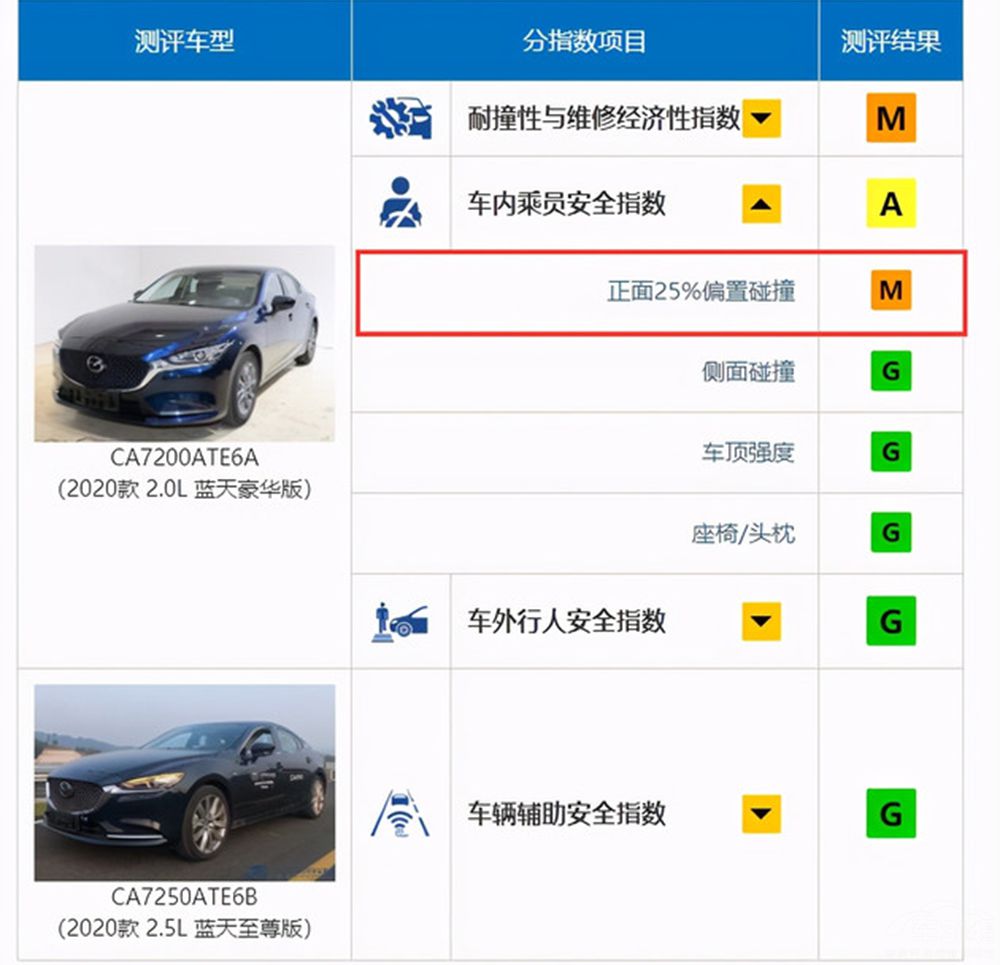Click the green G badge for 车辆辅助安全指数
Viewport: 1000px width, 965px height.
click(891, 814)
